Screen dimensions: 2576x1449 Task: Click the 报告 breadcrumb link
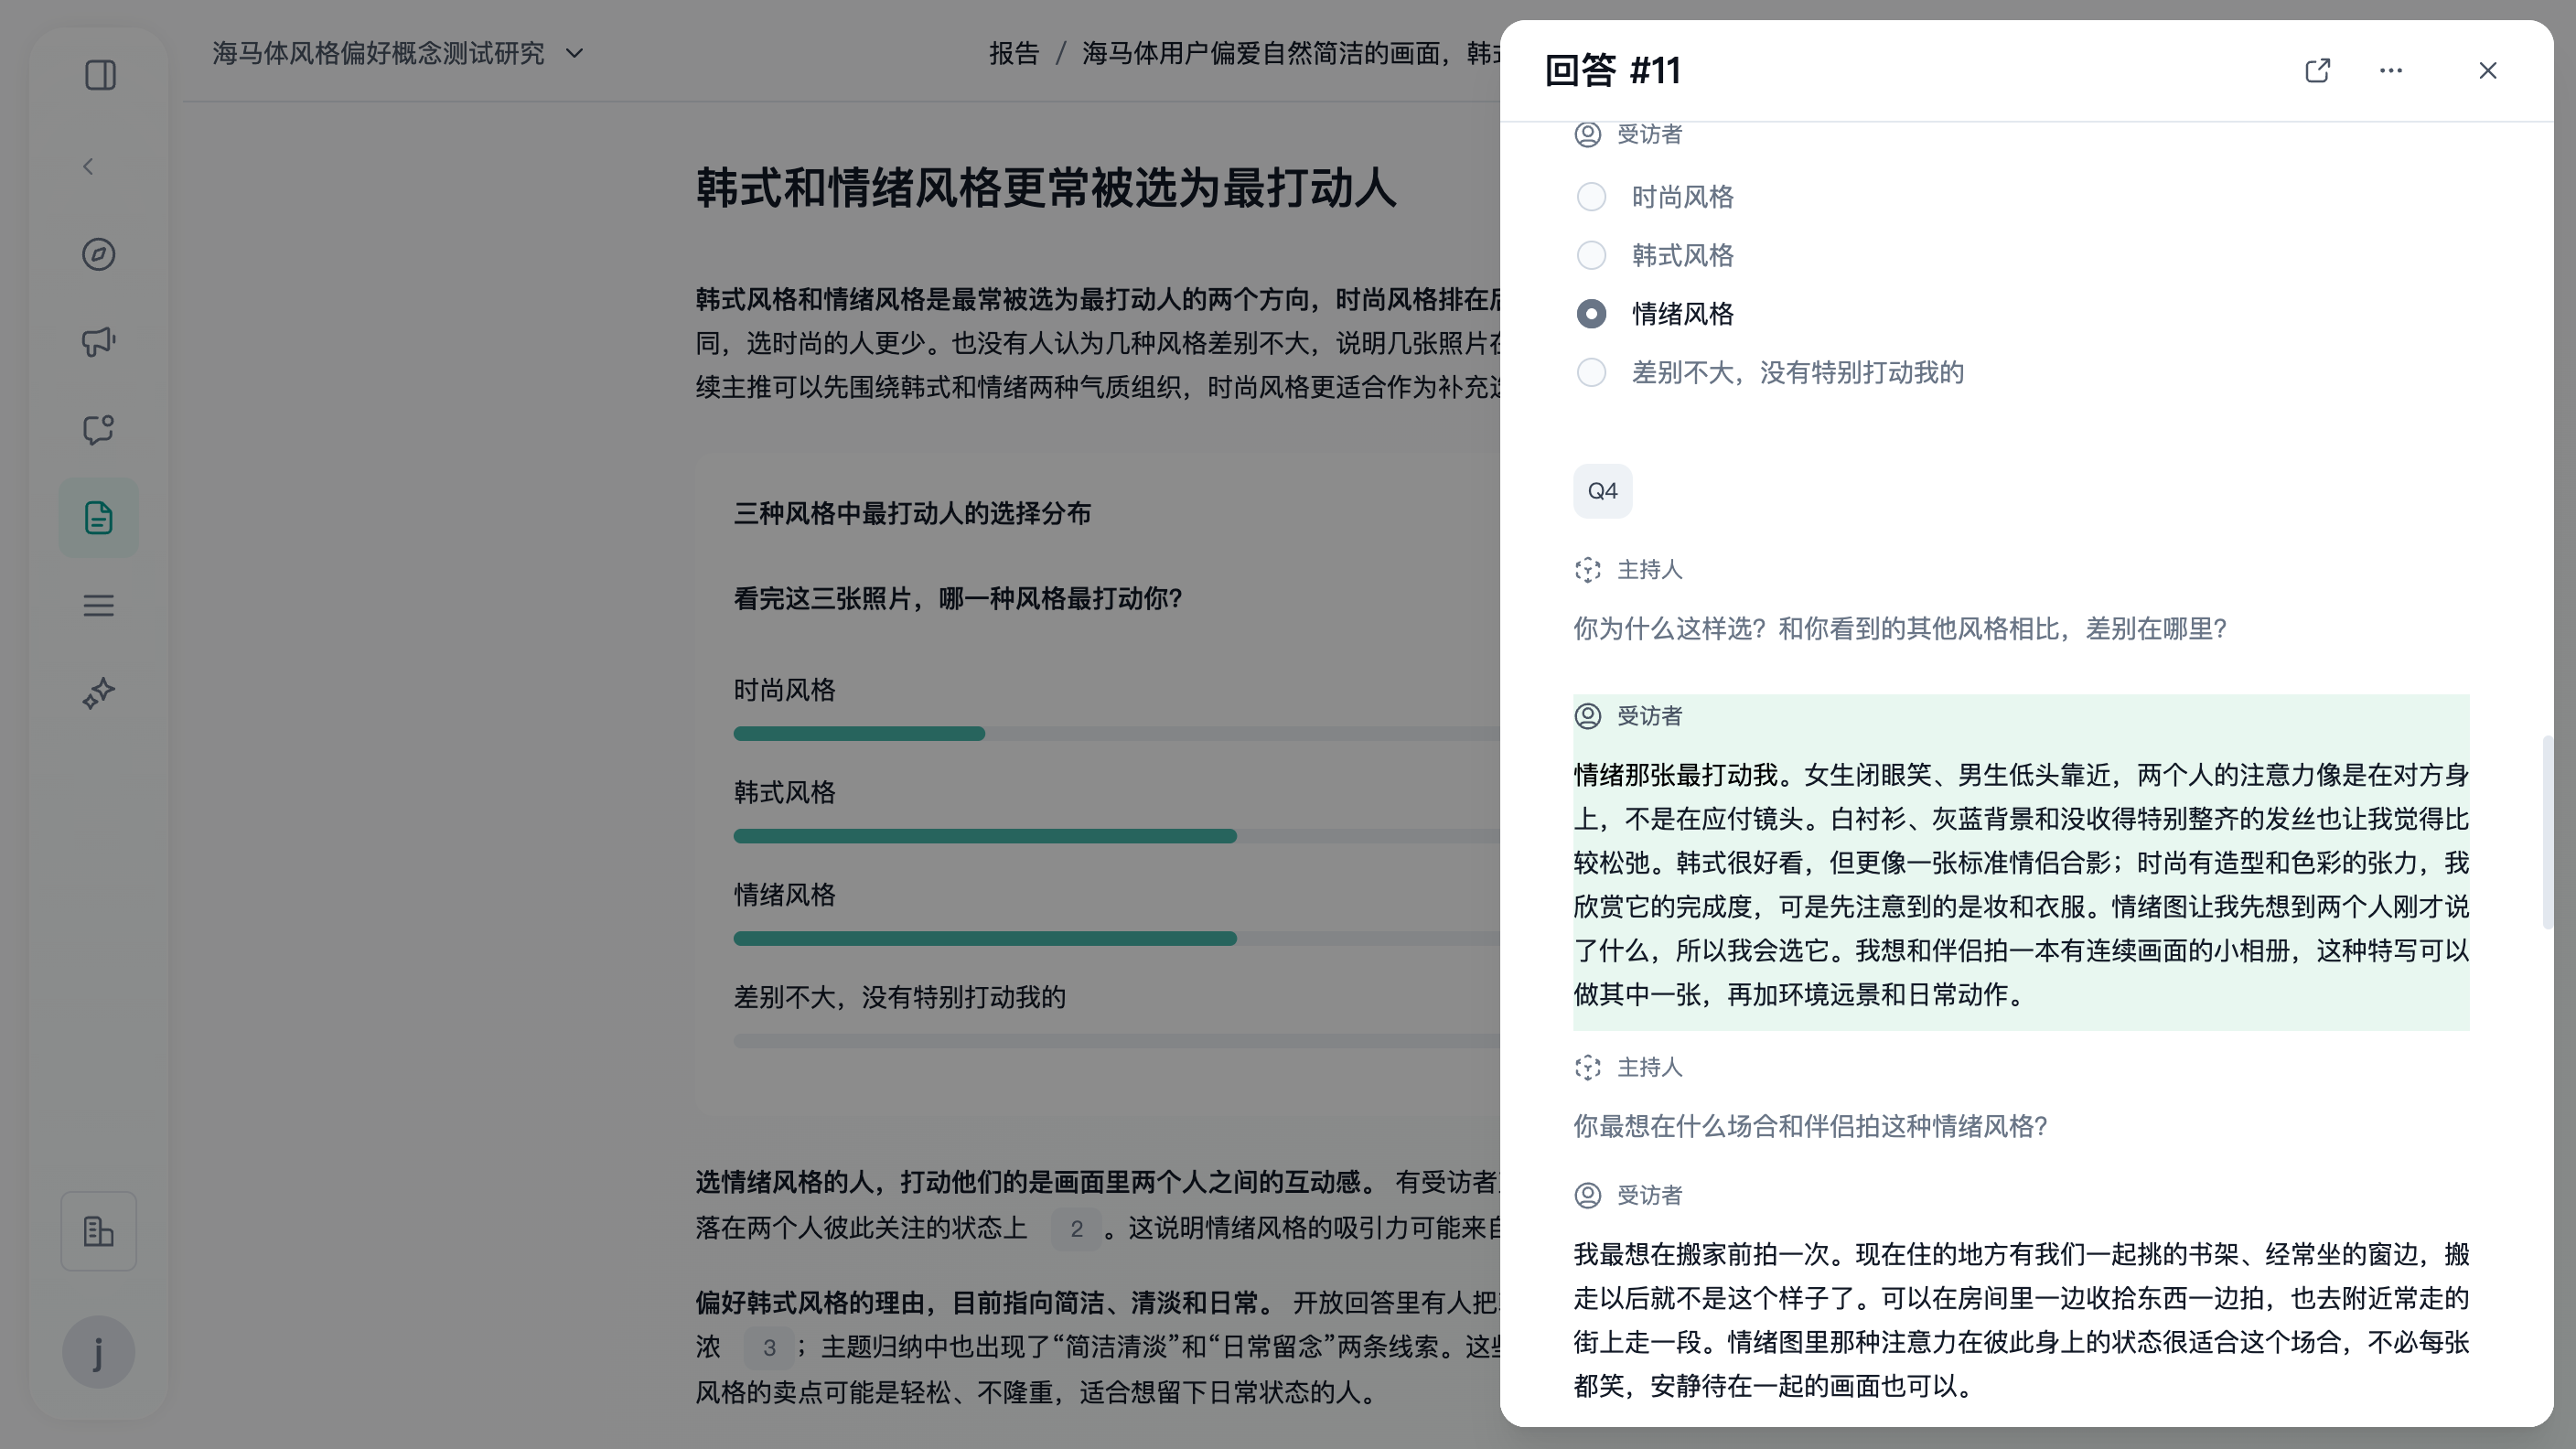tap(1014, 53)
